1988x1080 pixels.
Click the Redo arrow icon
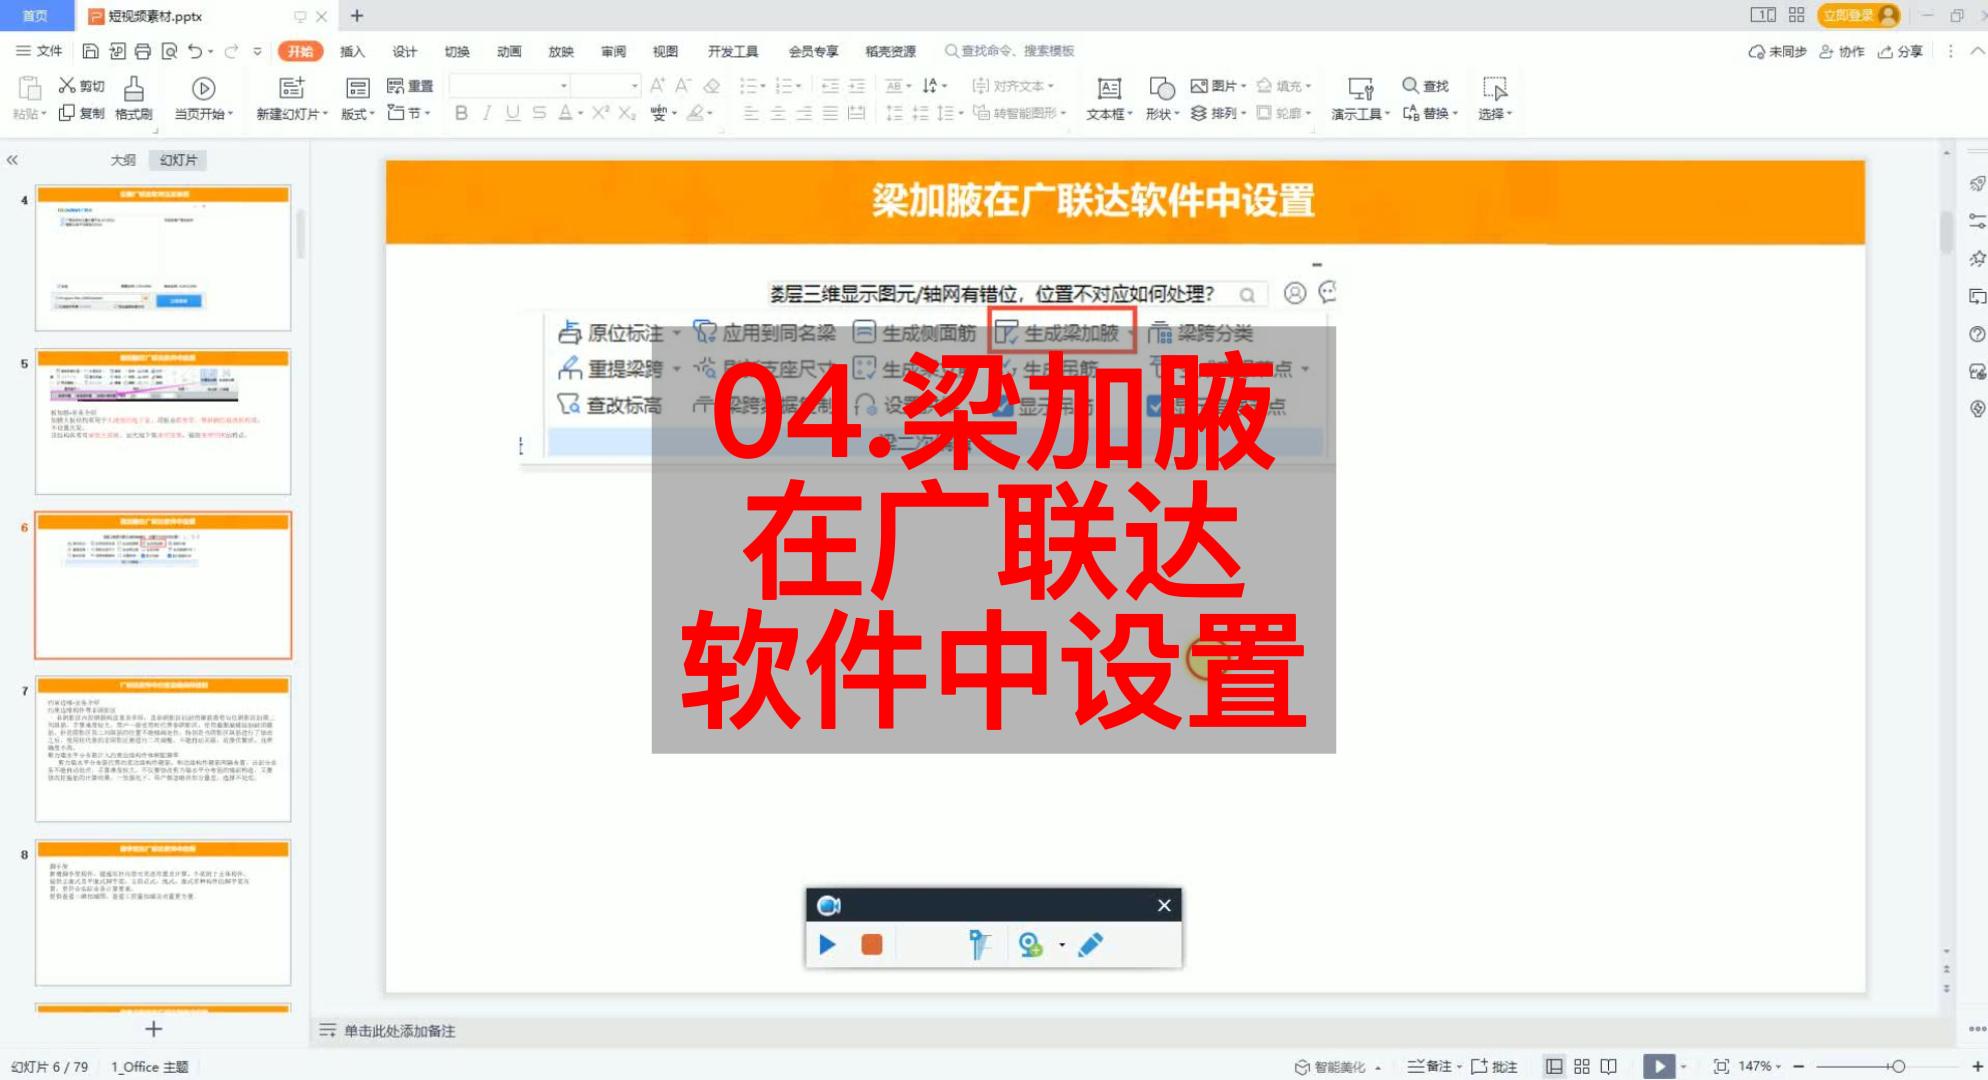[x=231, y=51]
